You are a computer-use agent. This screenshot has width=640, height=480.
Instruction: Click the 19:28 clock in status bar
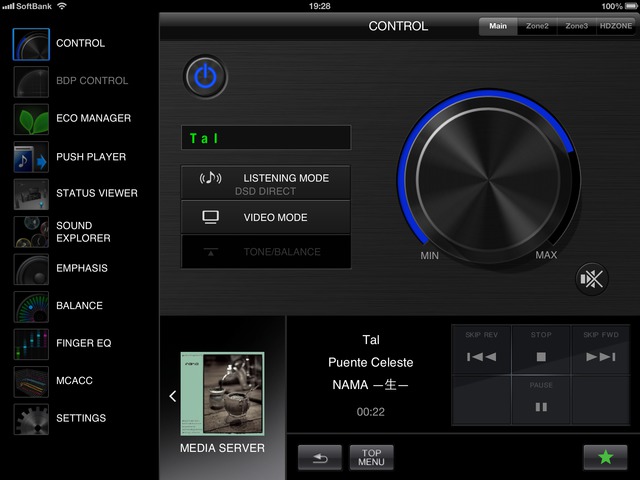320,6
